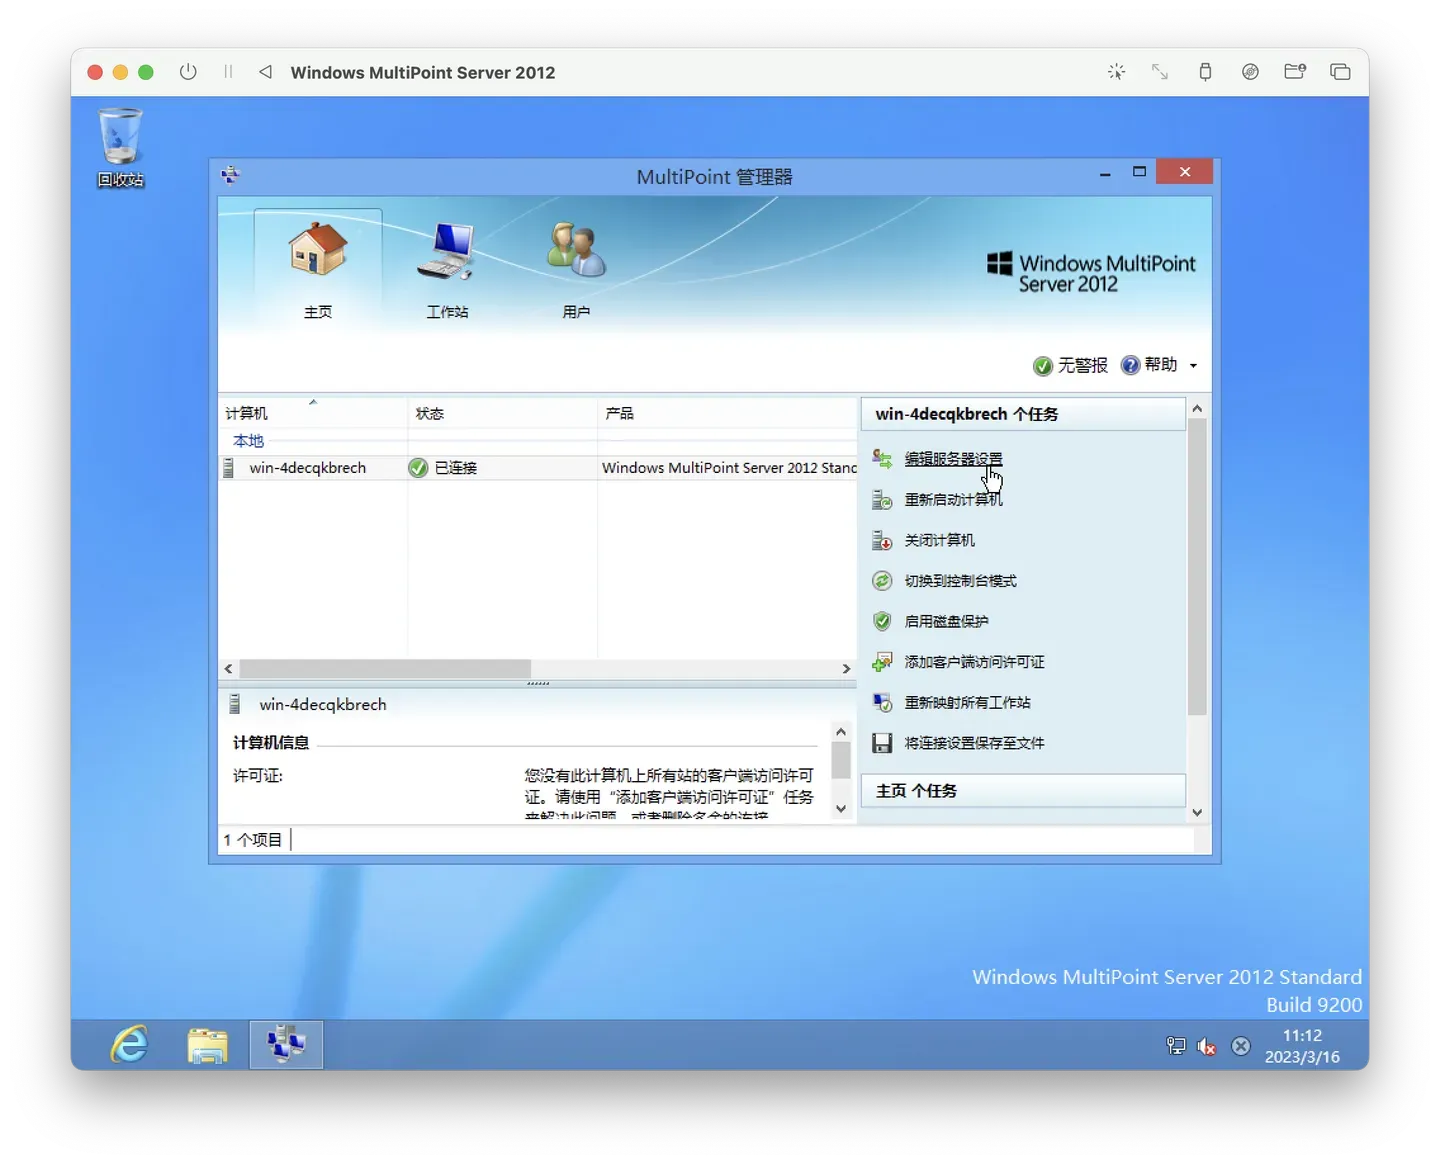
Task: Click the Windows MultiPoint Server 2012 product cell
Action: (729, 468)
